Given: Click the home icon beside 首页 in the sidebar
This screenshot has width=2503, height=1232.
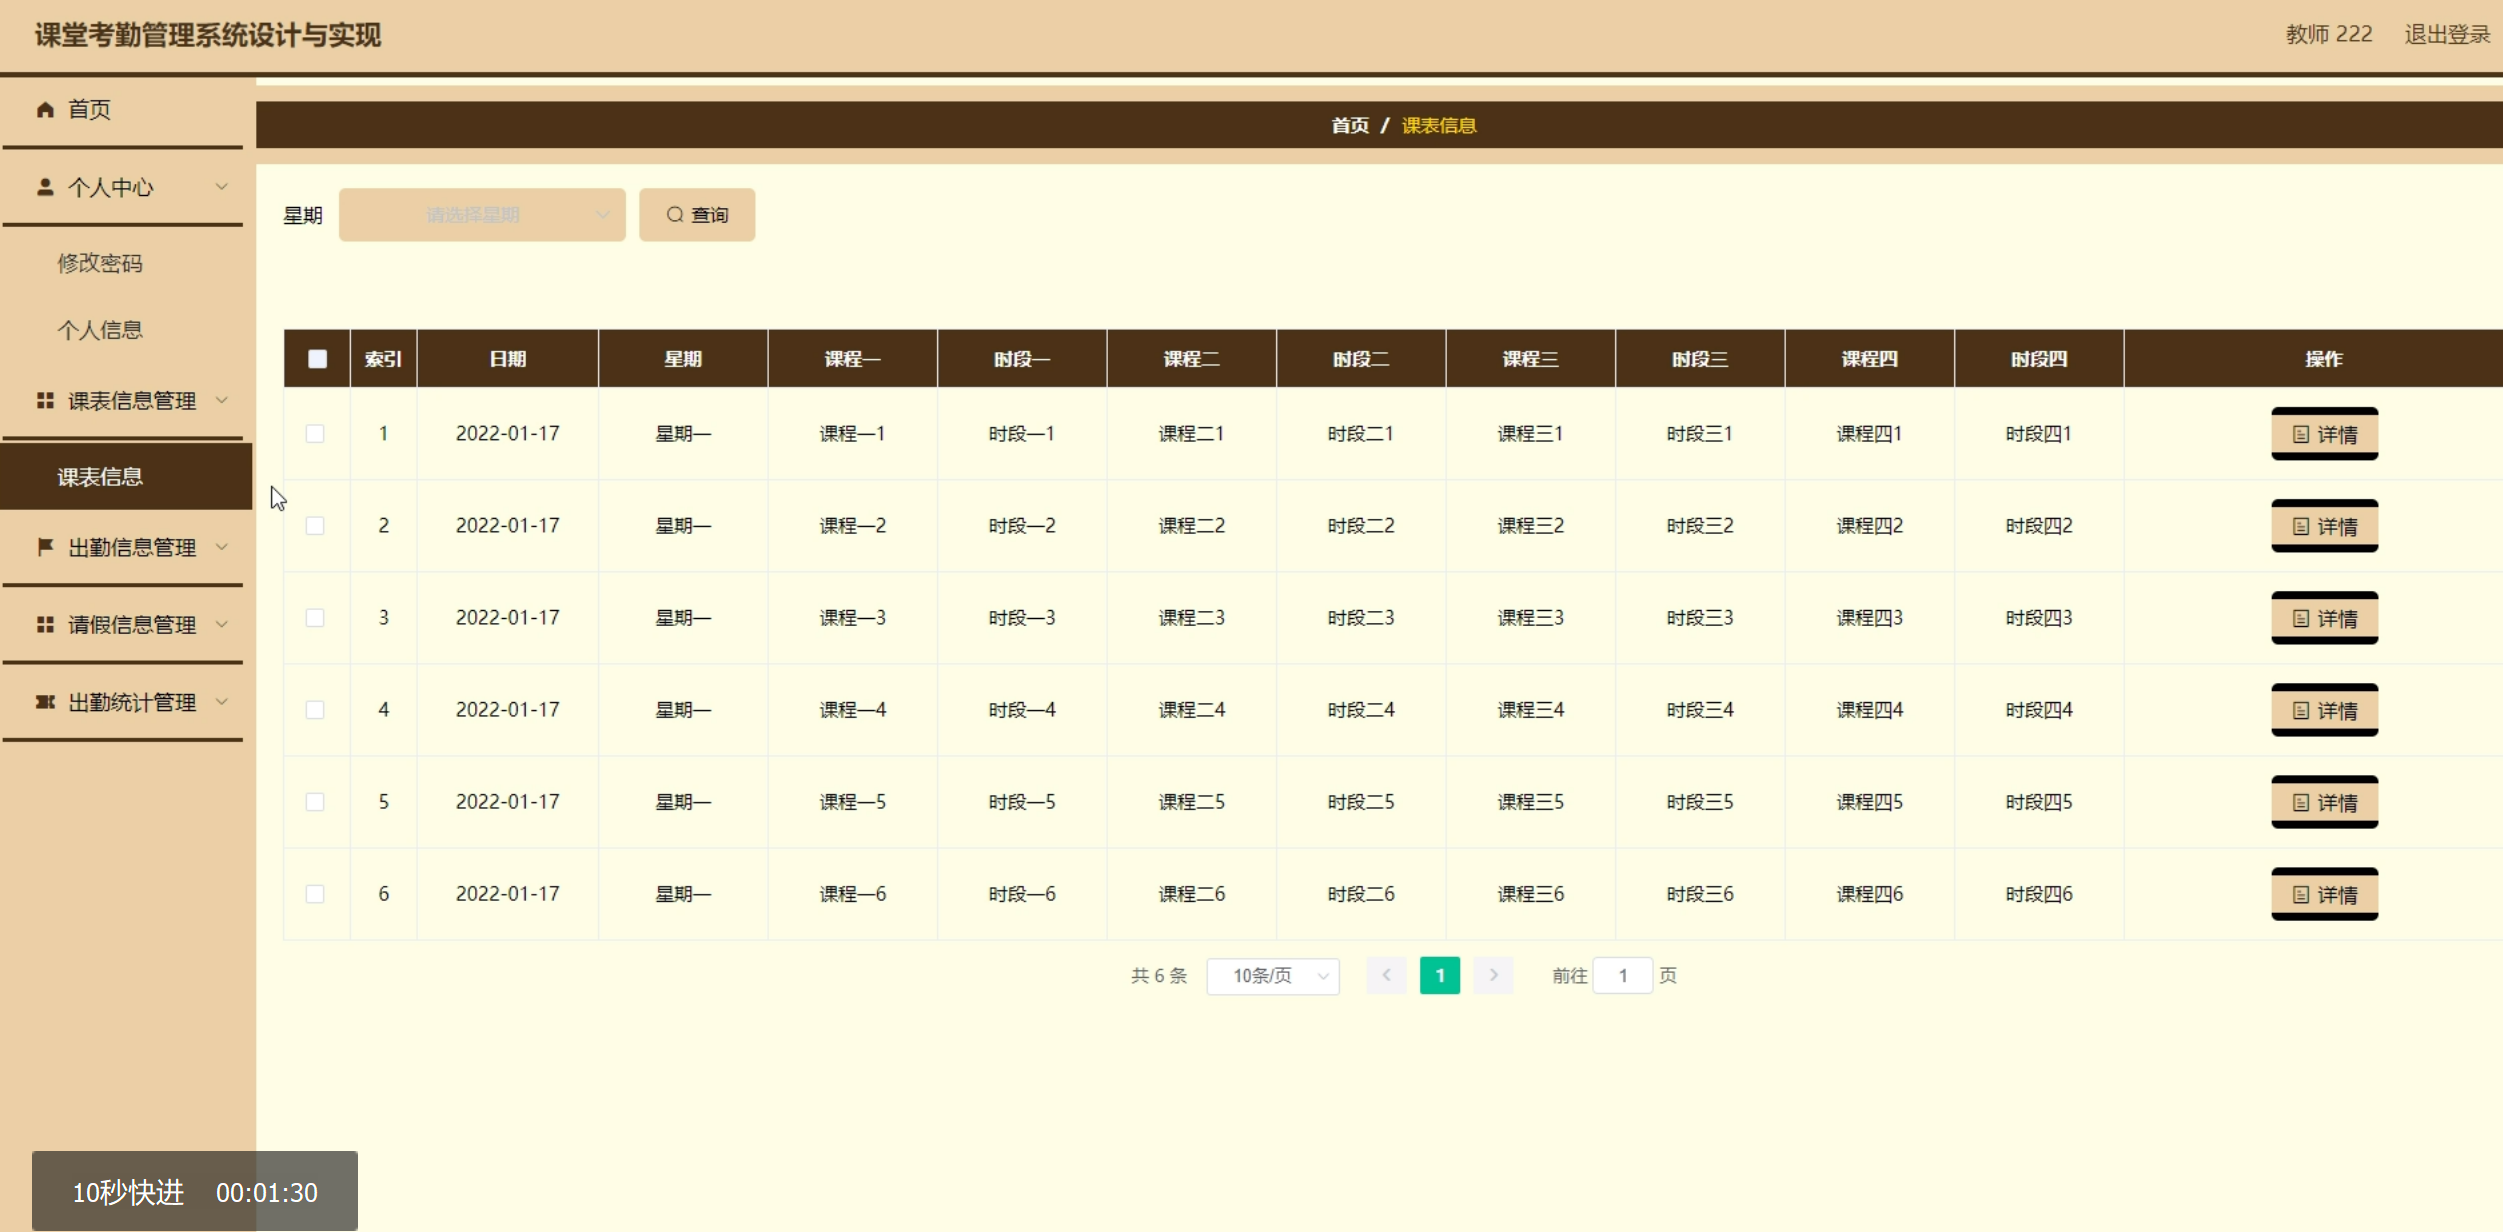Looking at the screenshot, I should (45, 110).
